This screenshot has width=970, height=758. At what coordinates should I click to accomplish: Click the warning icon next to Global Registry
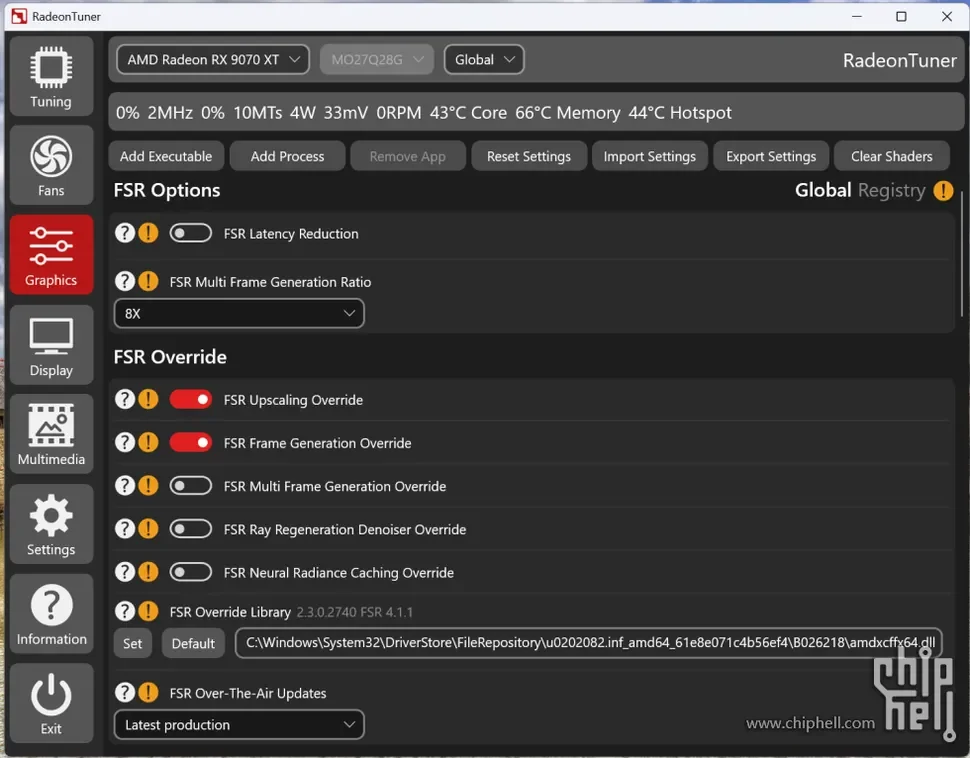pos(943,191)
